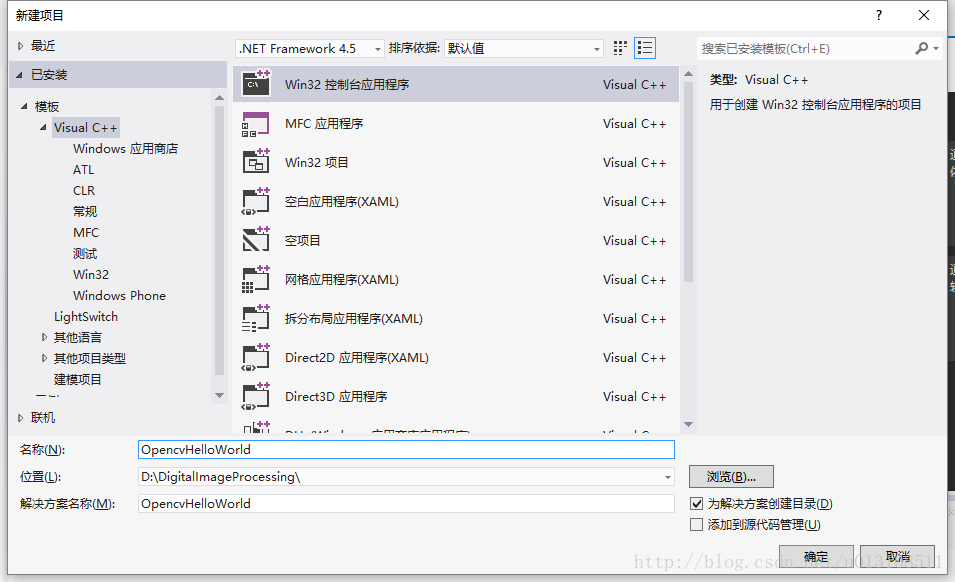Select MFC 应用程序 template text
The width and height of the screenshot is (955, 582).
[324, 124]
